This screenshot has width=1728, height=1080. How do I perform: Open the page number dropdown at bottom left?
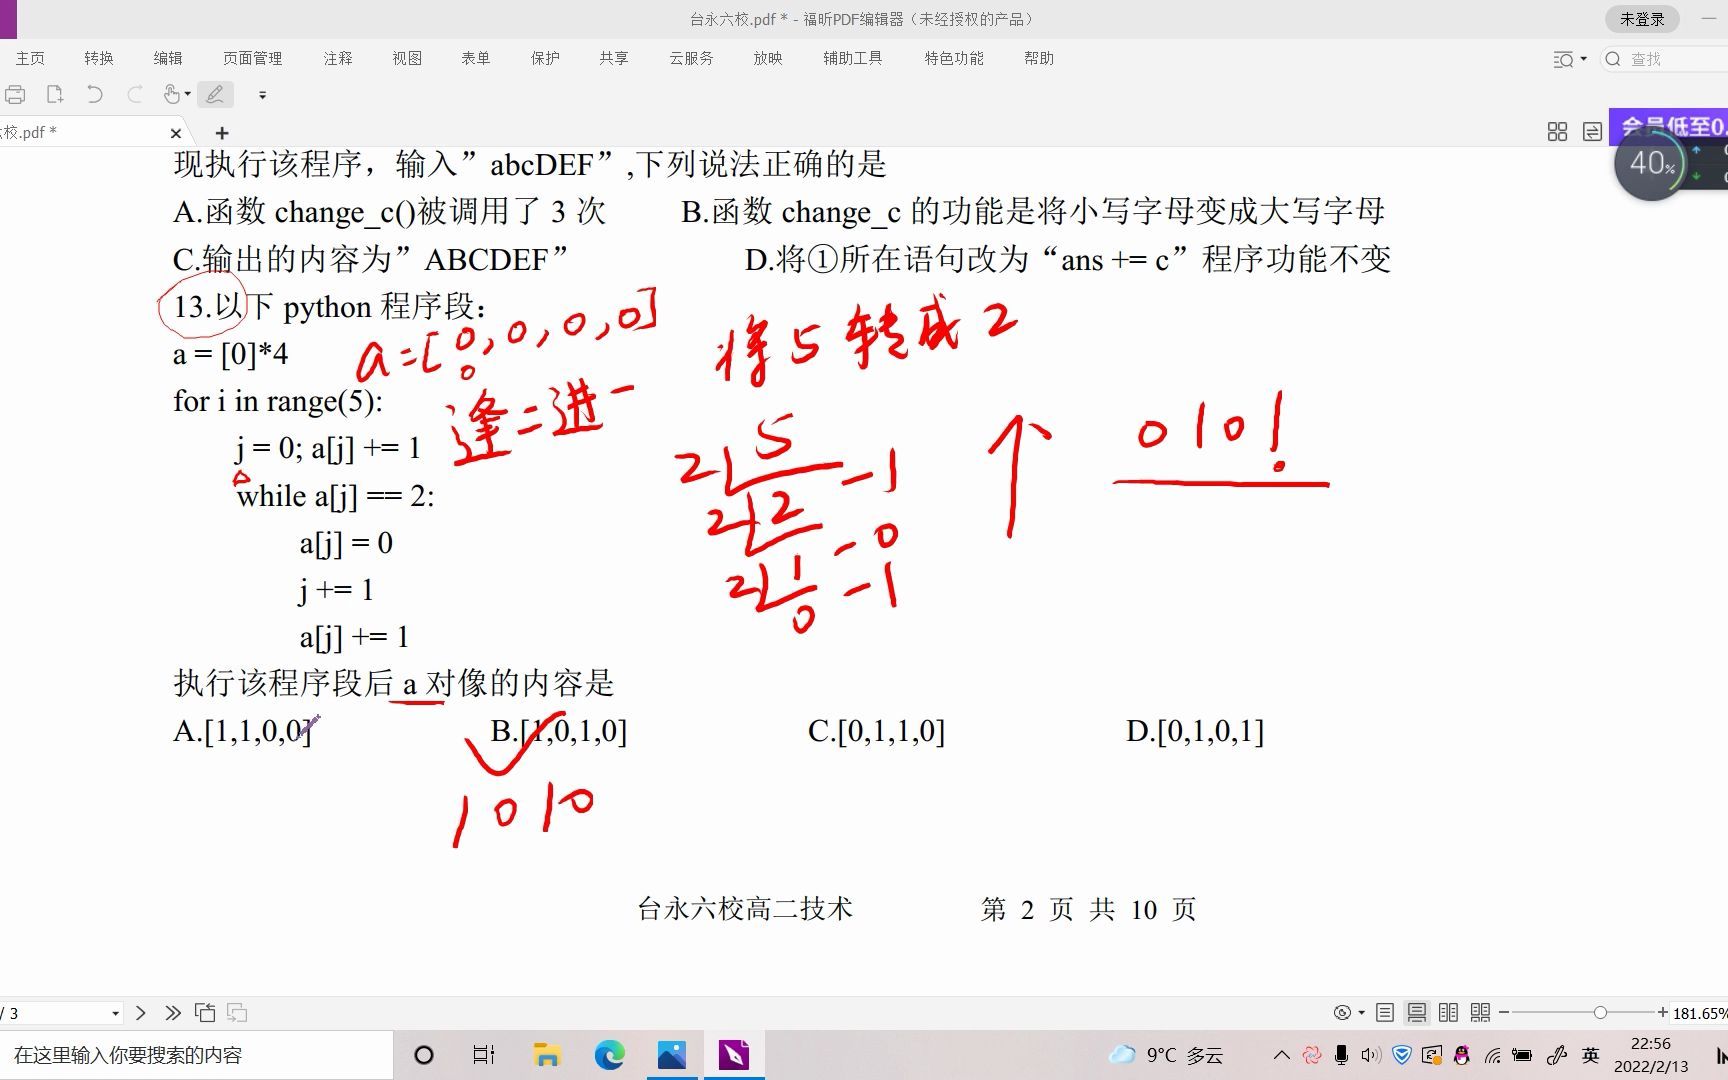point(113,1012)
